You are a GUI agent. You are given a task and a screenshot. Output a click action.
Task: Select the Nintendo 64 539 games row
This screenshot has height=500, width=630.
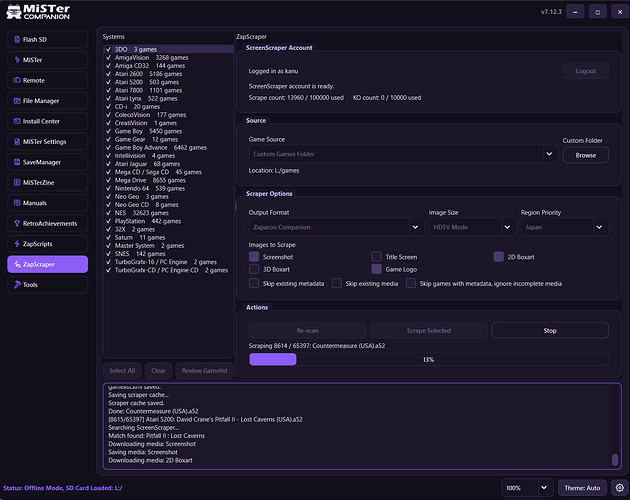click(169, 189)
